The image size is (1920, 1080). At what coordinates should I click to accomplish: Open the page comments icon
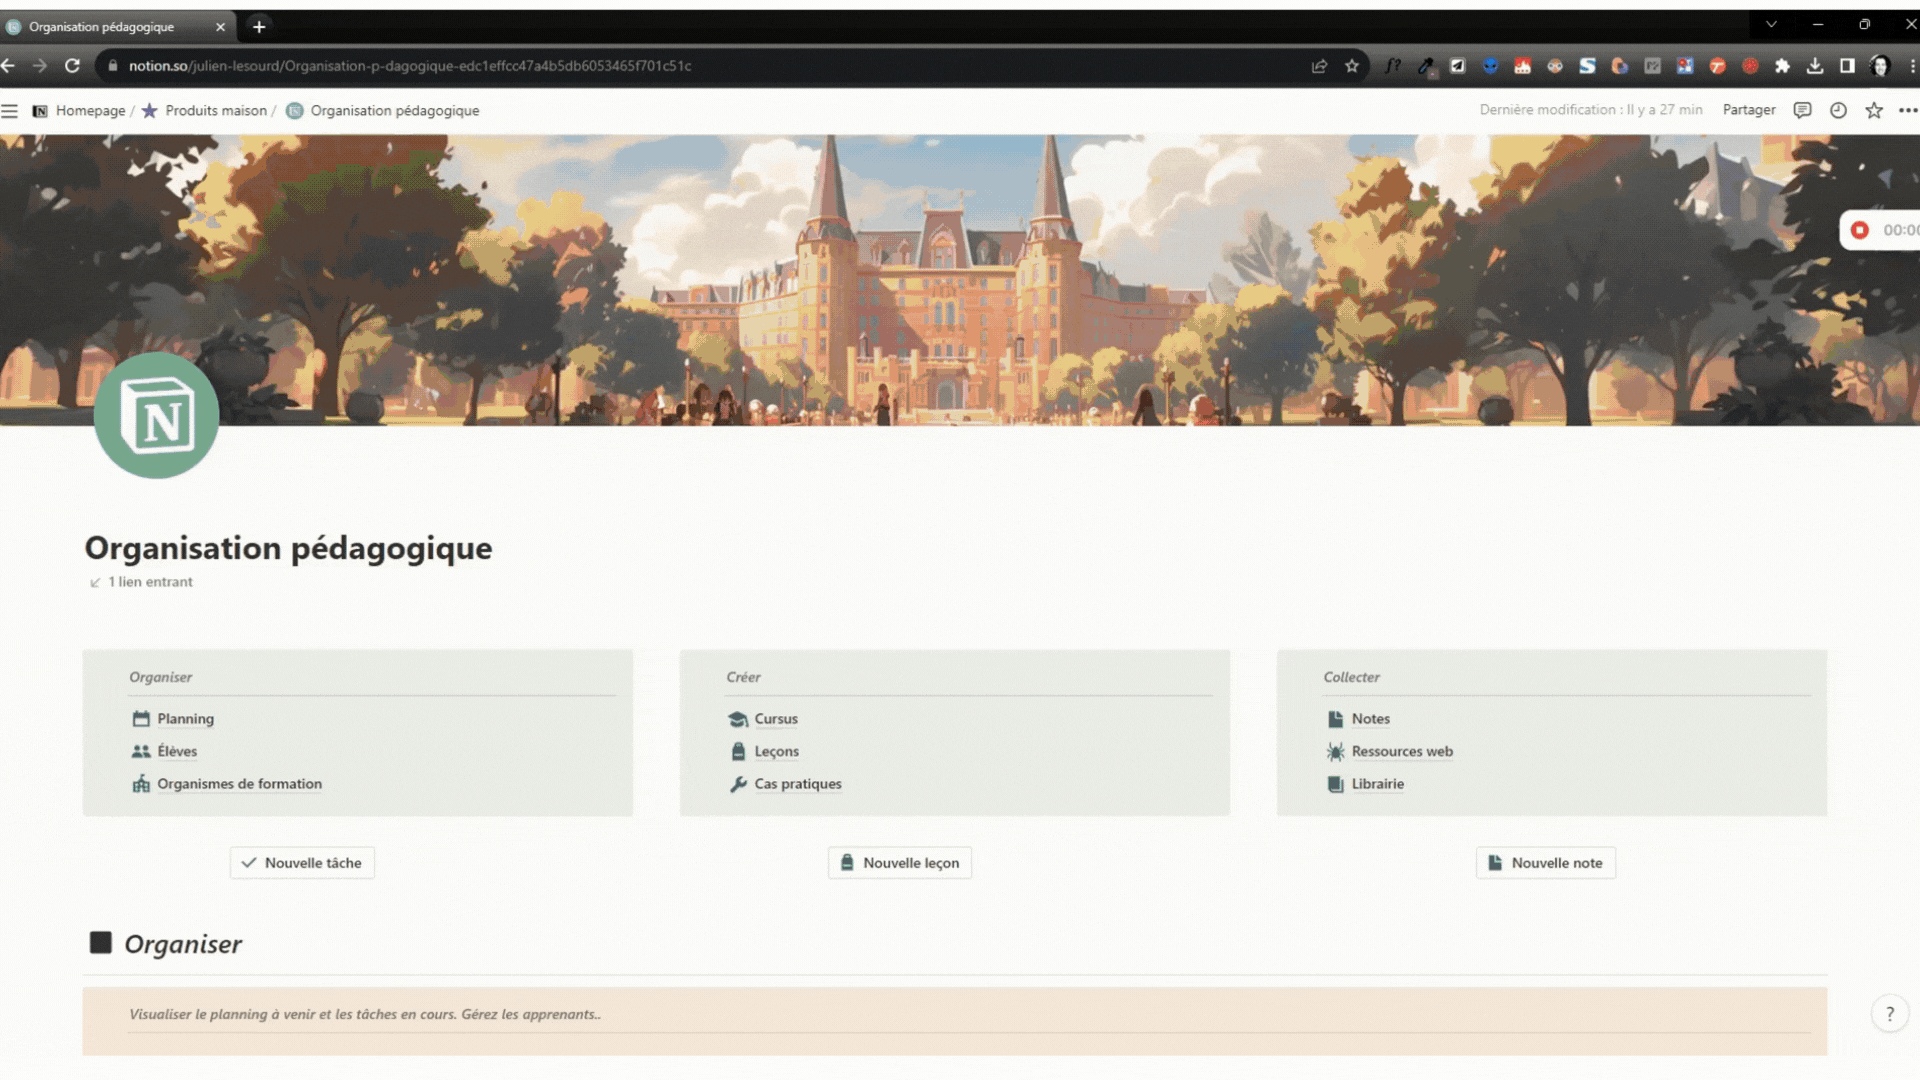click(x=1802, y=110)
